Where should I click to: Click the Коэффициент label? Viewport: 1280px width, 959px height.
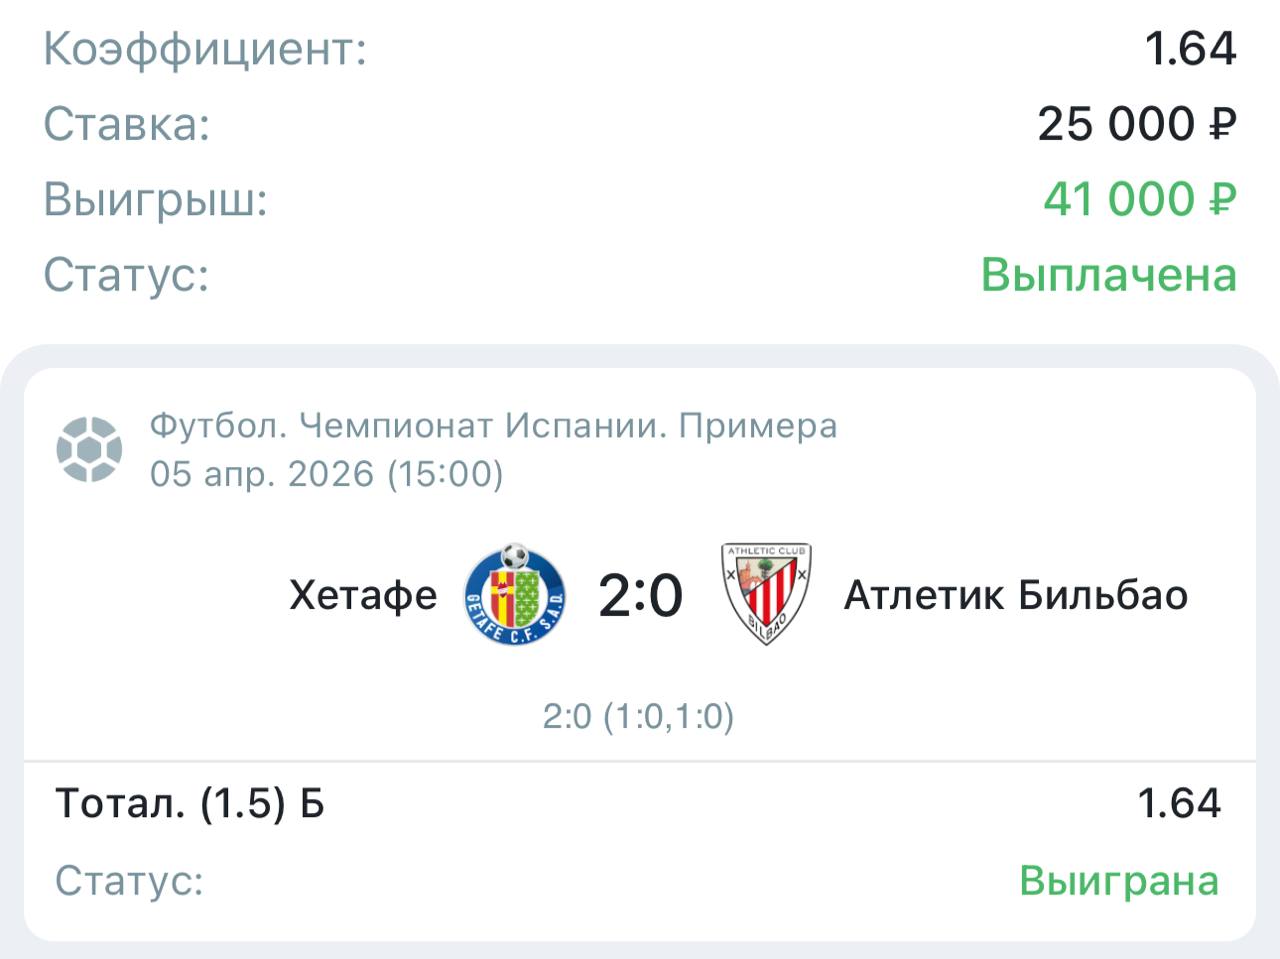[205, 49]
